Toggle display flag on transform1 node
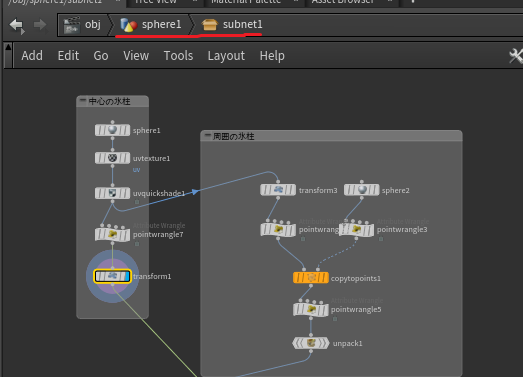This screenshot has height=377, width=523. [x=126, y=276]
